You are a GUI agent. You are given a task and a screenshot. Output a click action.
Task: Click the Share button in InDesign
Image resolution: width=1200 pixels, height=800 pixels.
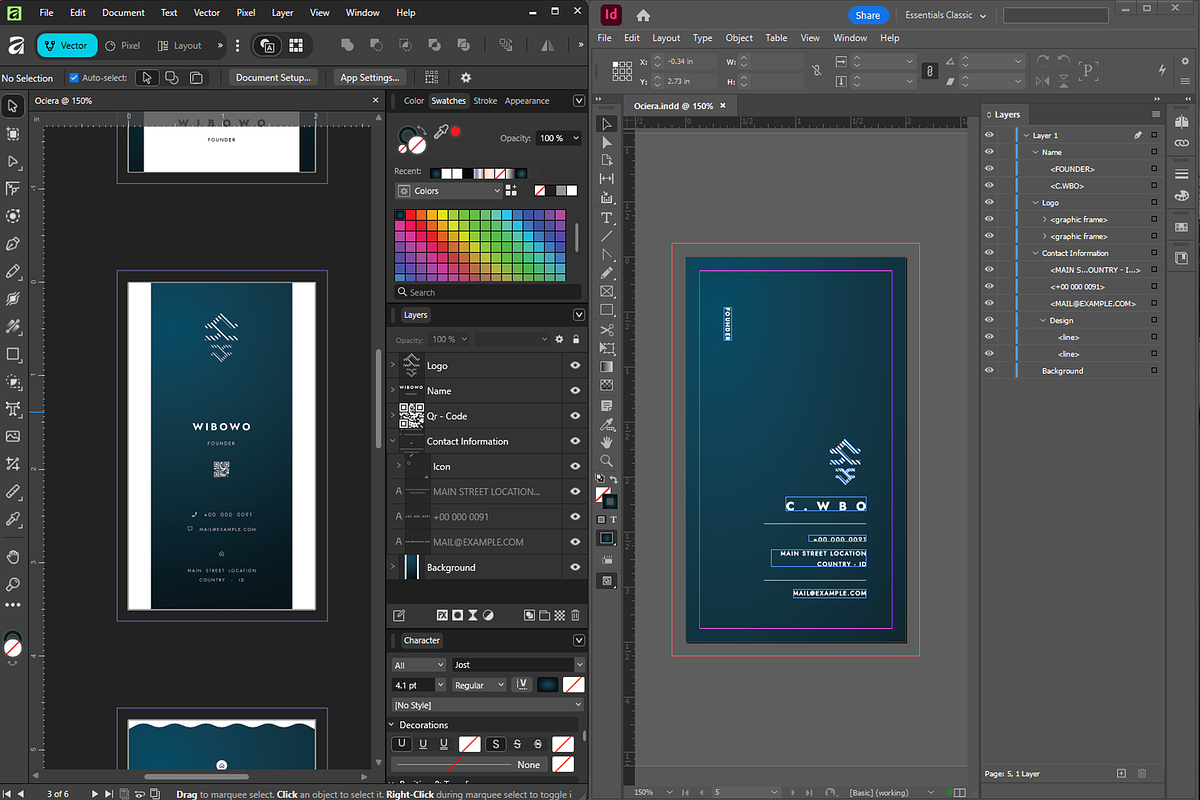coord(868,15)
